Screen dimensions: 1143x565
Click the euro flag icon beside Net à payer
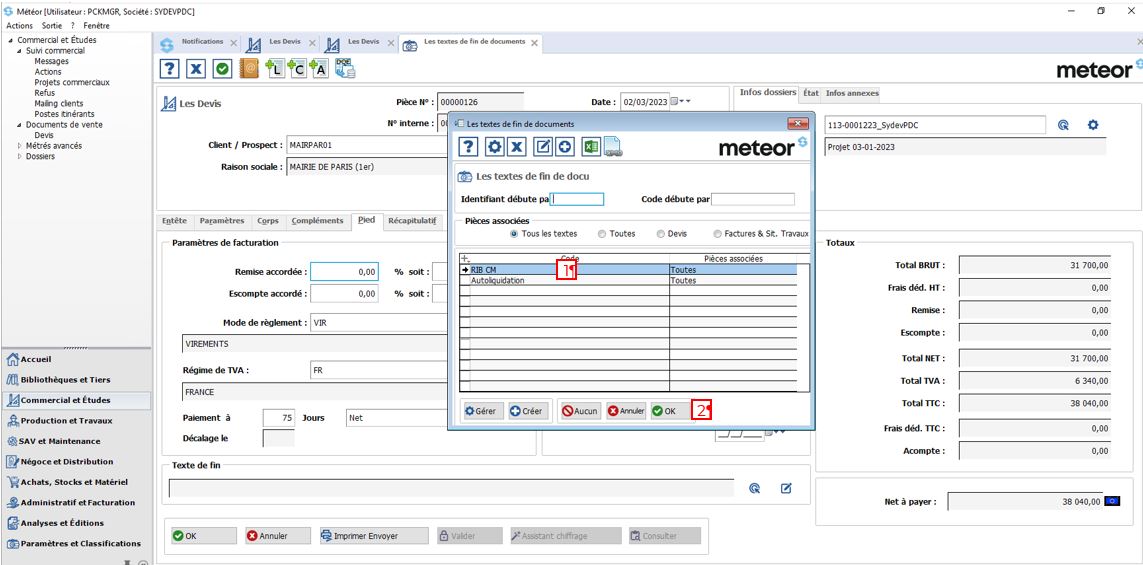[x=1112, y=502]
